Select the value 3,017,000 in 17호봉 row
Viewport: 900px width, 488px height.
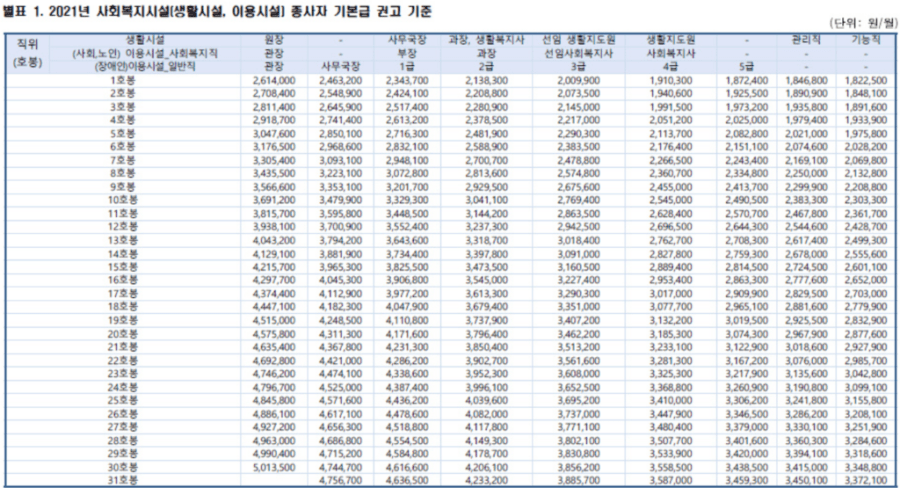(x=670, y=294)
